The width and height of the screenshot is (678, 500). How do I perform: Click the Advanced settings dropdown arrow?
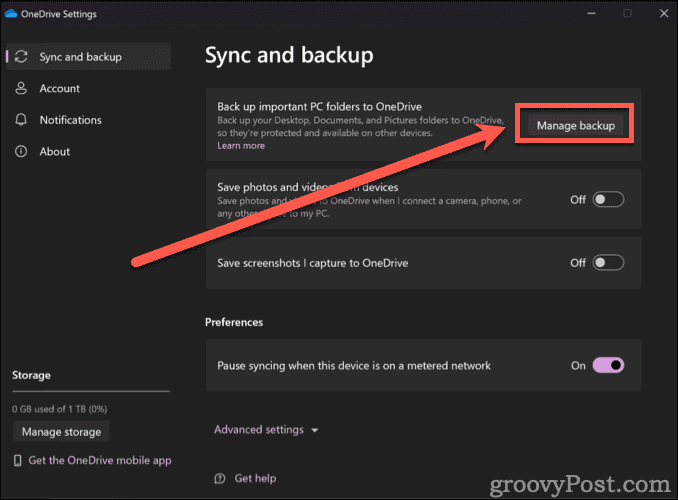tap(315, 430)
